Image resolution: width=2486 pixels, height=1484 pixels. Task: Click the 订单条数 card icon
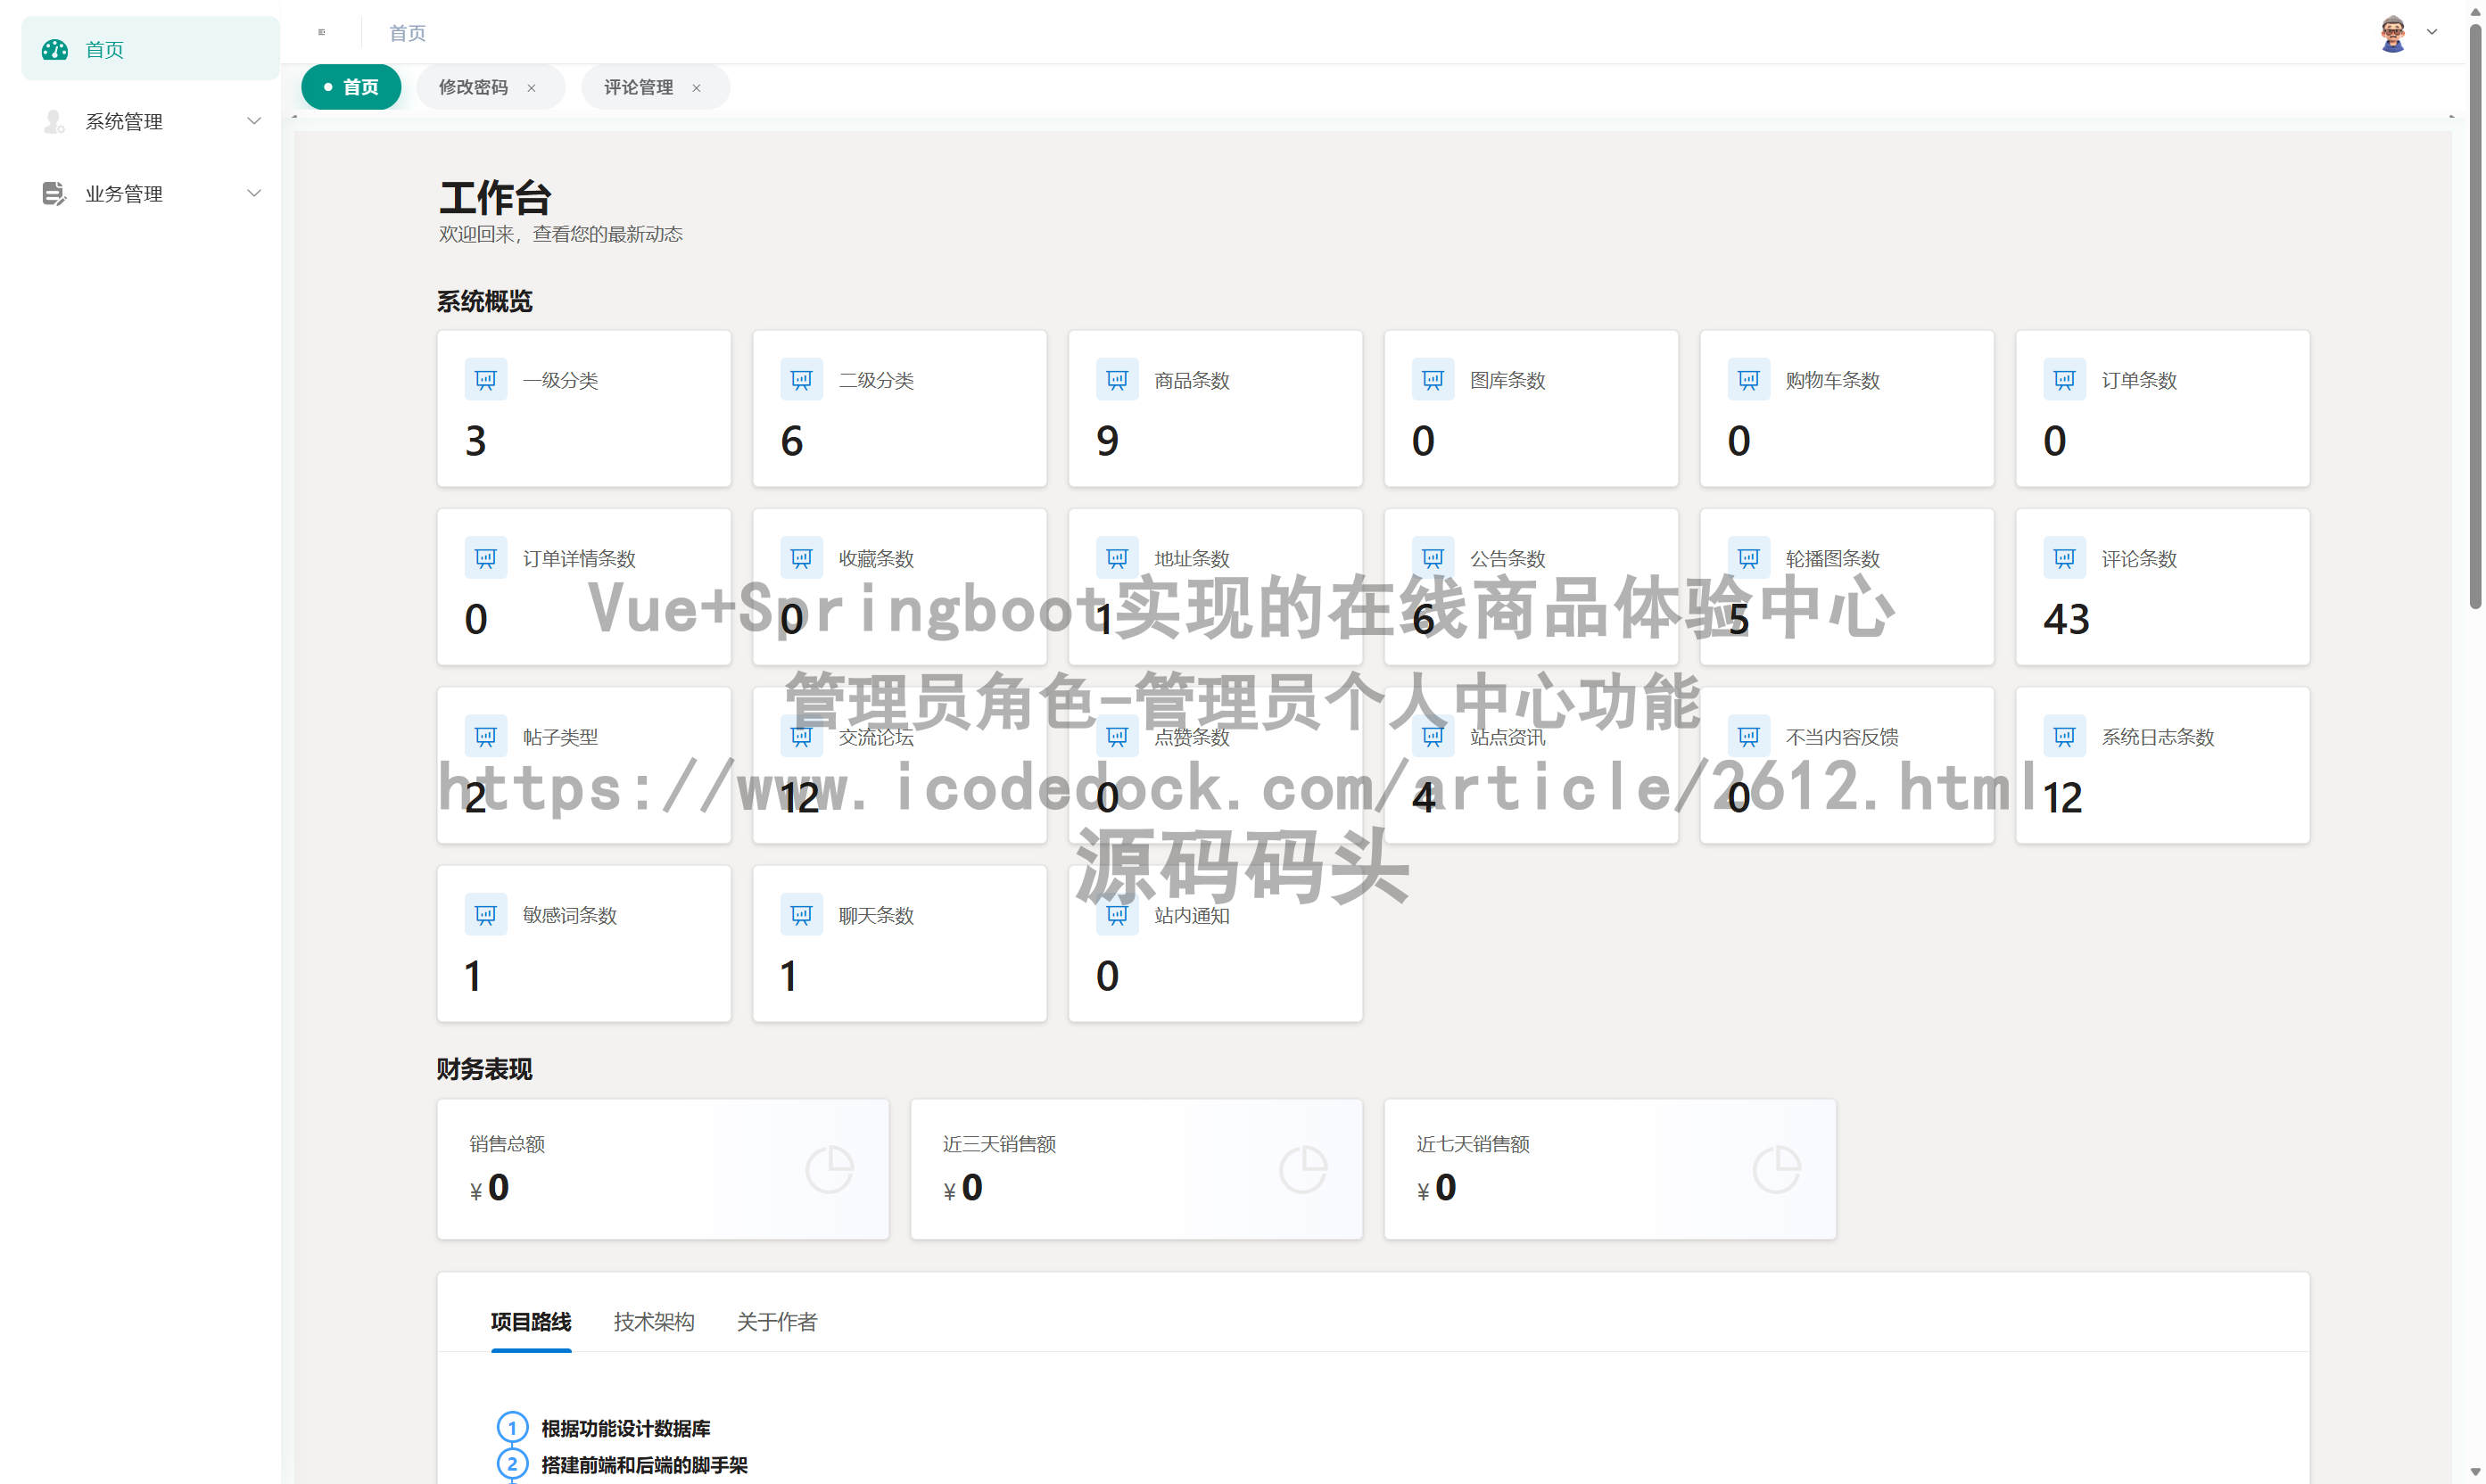2063,379
